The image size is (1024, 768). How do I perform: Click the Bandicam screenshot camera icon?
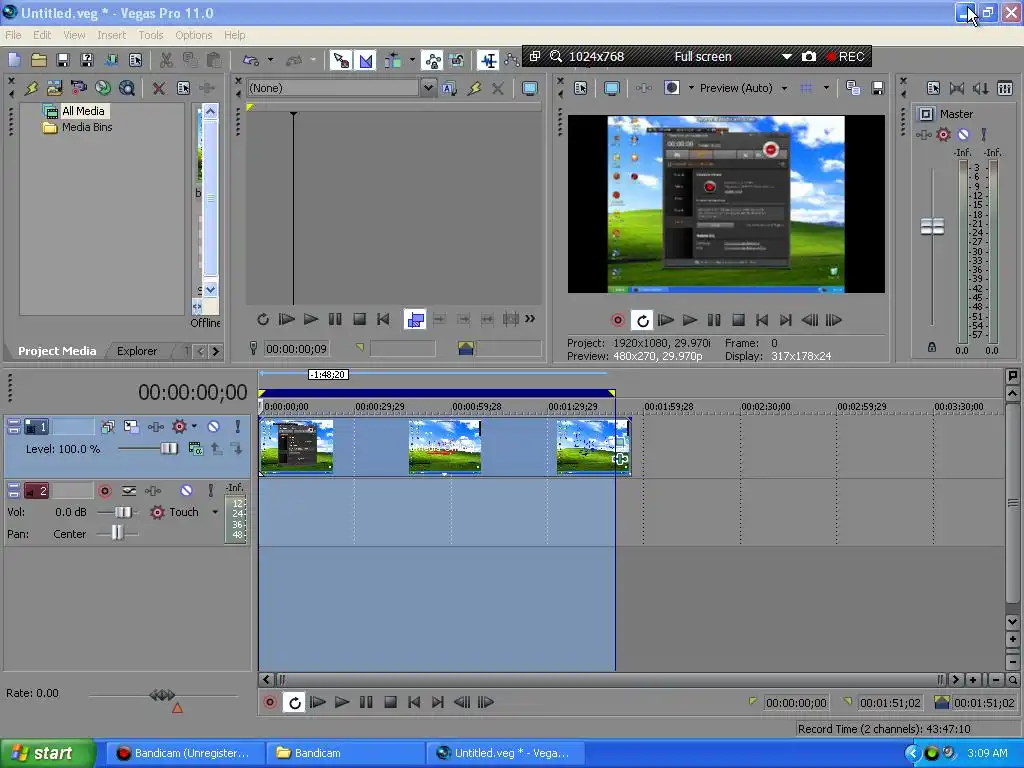click(808, 56)
